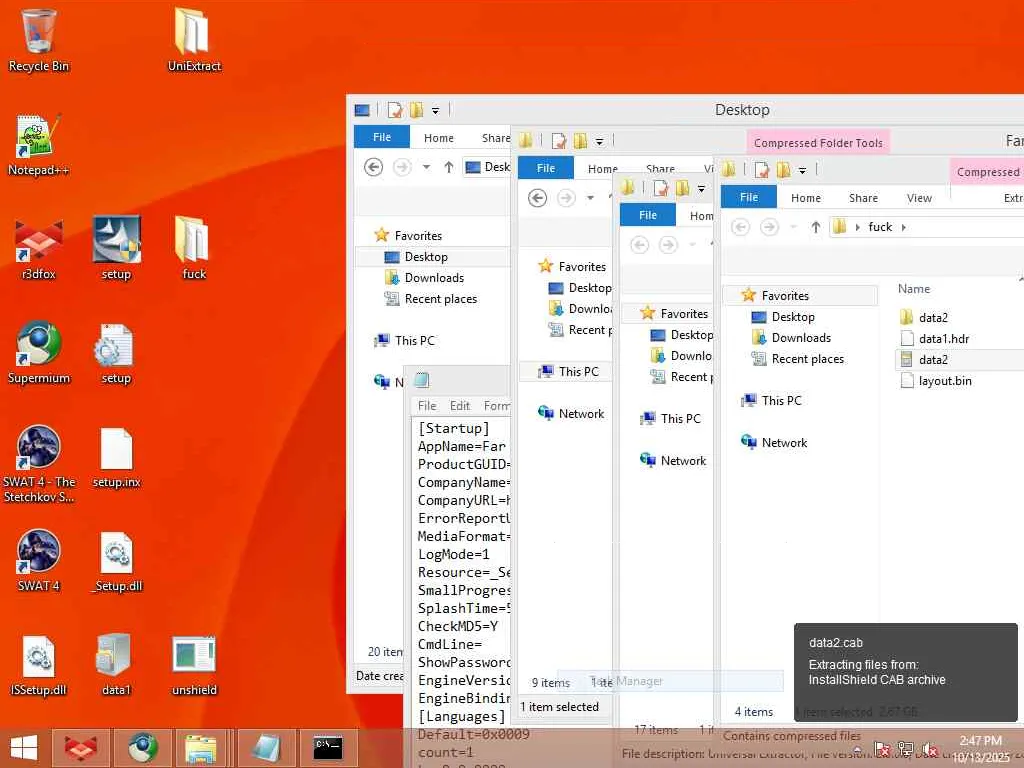Select layout.bin in file list

[944, 380]
